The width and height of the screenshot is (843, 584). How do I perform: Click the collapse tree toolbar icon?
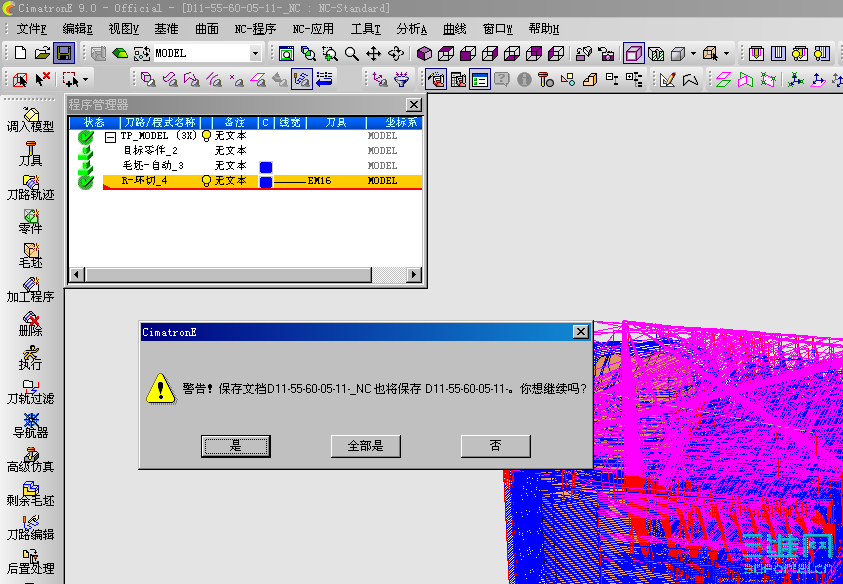612,80
